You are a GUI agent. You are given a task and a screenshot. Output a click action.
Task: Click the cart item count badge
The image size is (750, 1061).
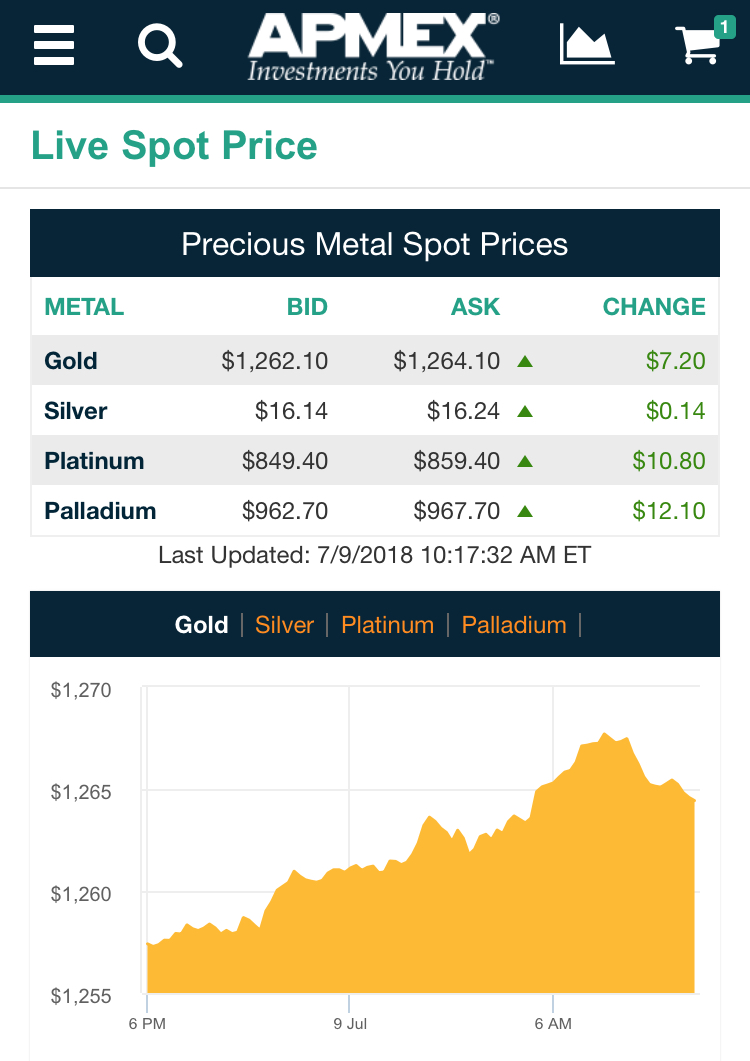(x=723, y=26)
